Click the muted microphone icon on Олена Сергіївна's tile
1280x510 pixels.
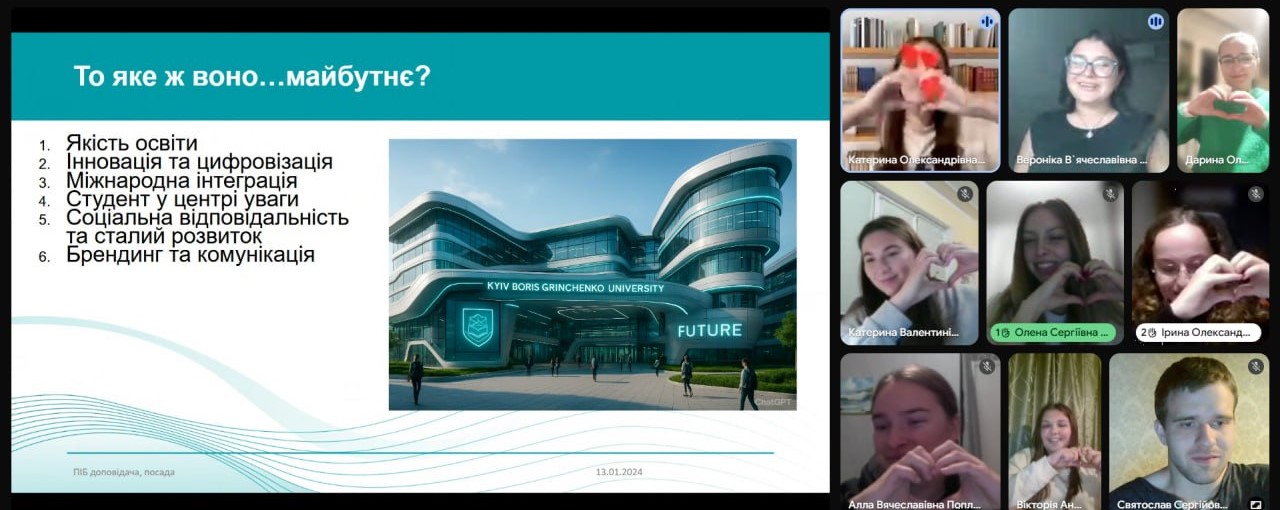click(1110, 194)
